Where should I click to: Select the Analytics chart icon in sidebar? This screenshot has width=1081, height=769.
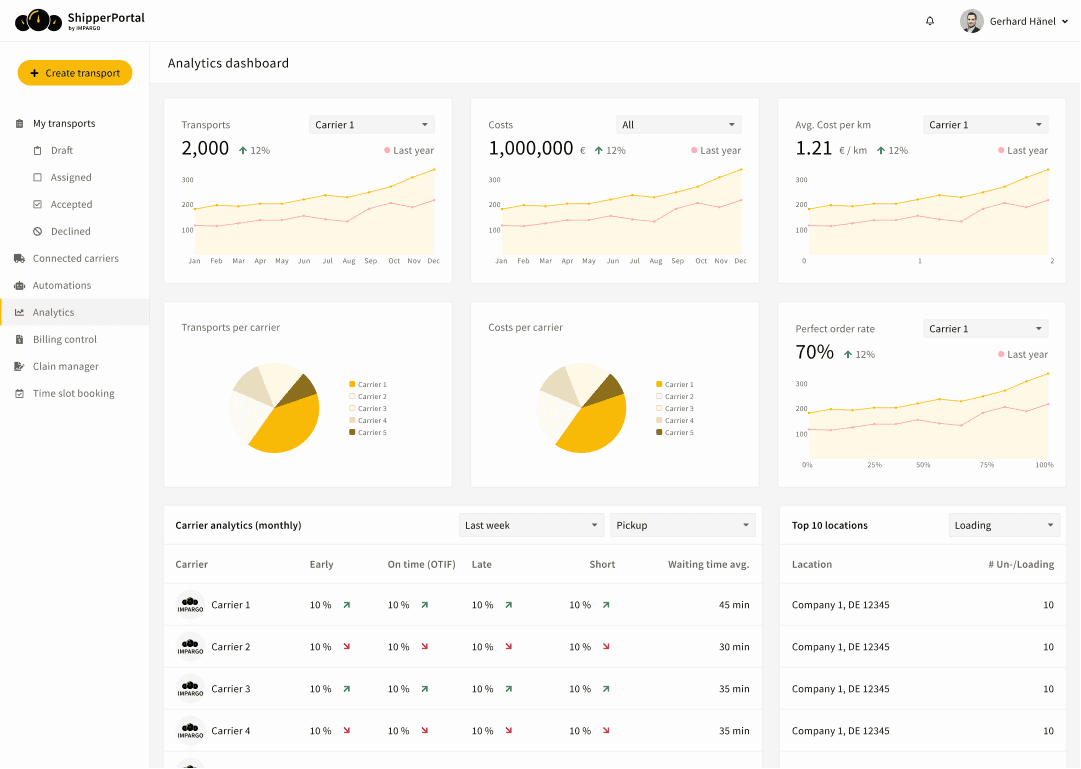pyautogui.click(x=19, y=312)
